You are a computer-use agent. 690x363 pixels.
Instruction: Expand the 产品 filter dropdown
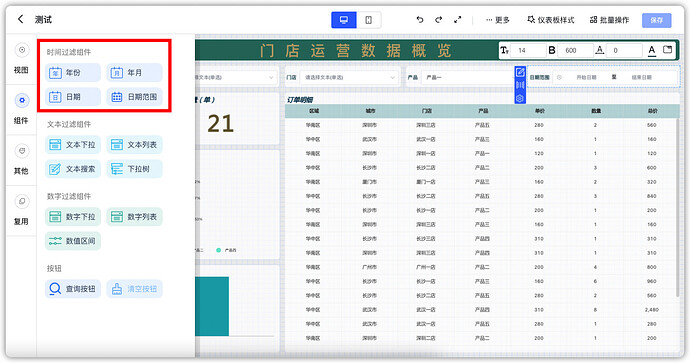coord(467,77)
